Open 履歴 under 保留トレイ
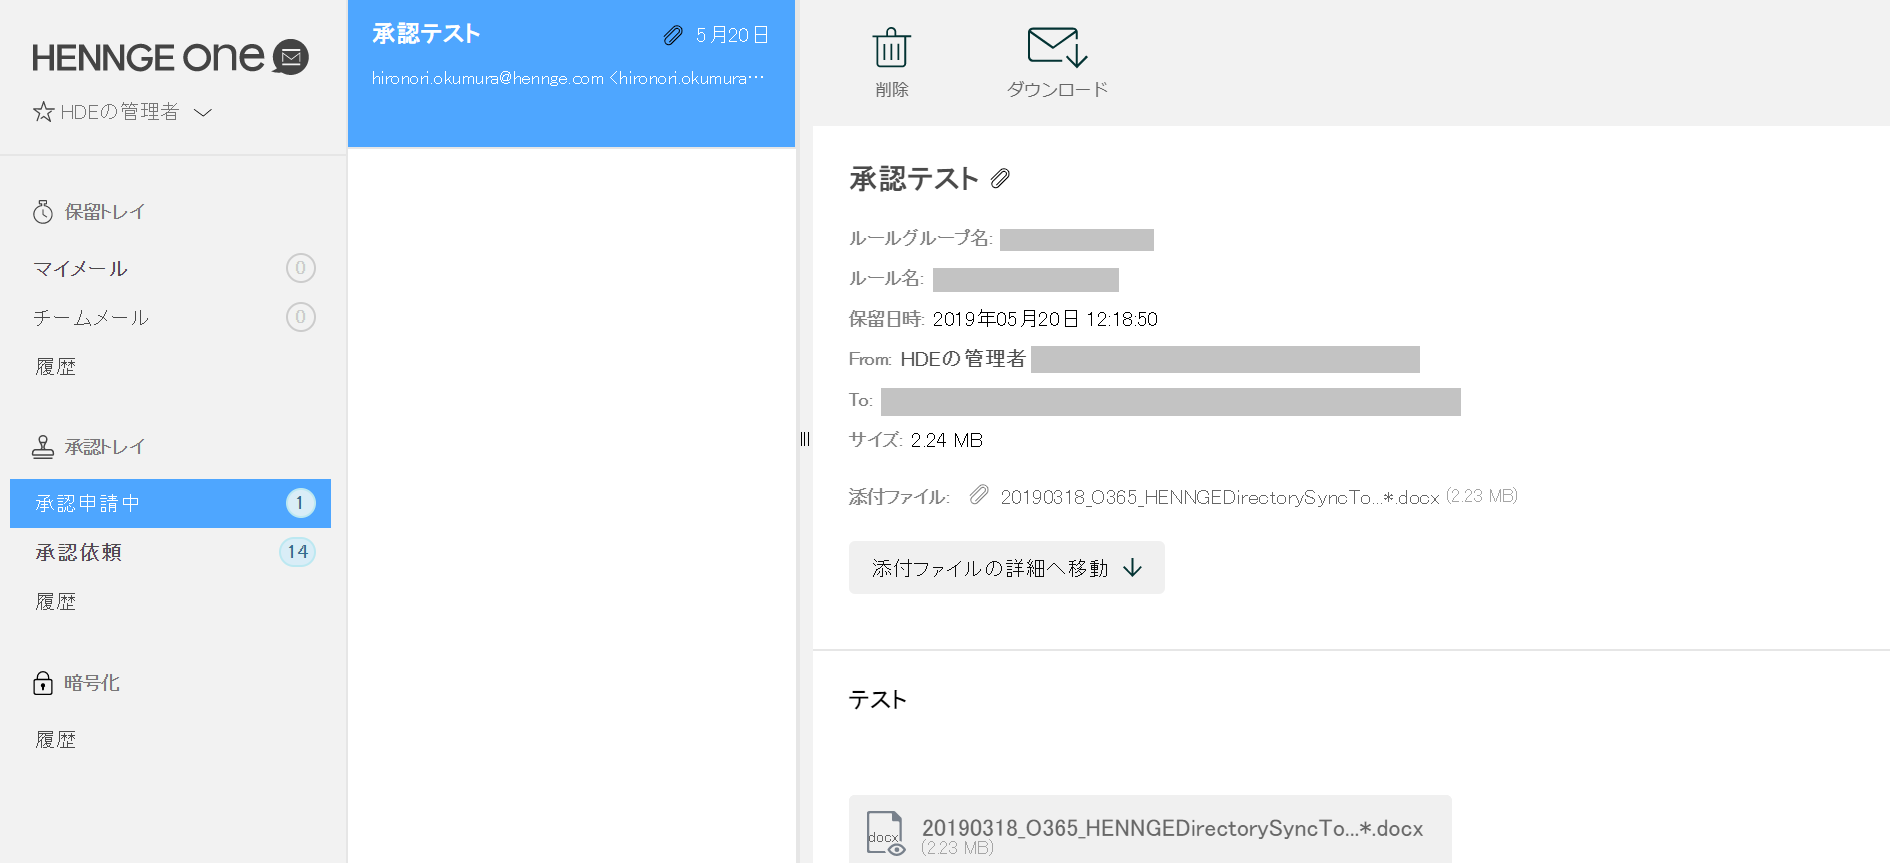The width and height of the screenshot is (1891, 863). point(56,367)
